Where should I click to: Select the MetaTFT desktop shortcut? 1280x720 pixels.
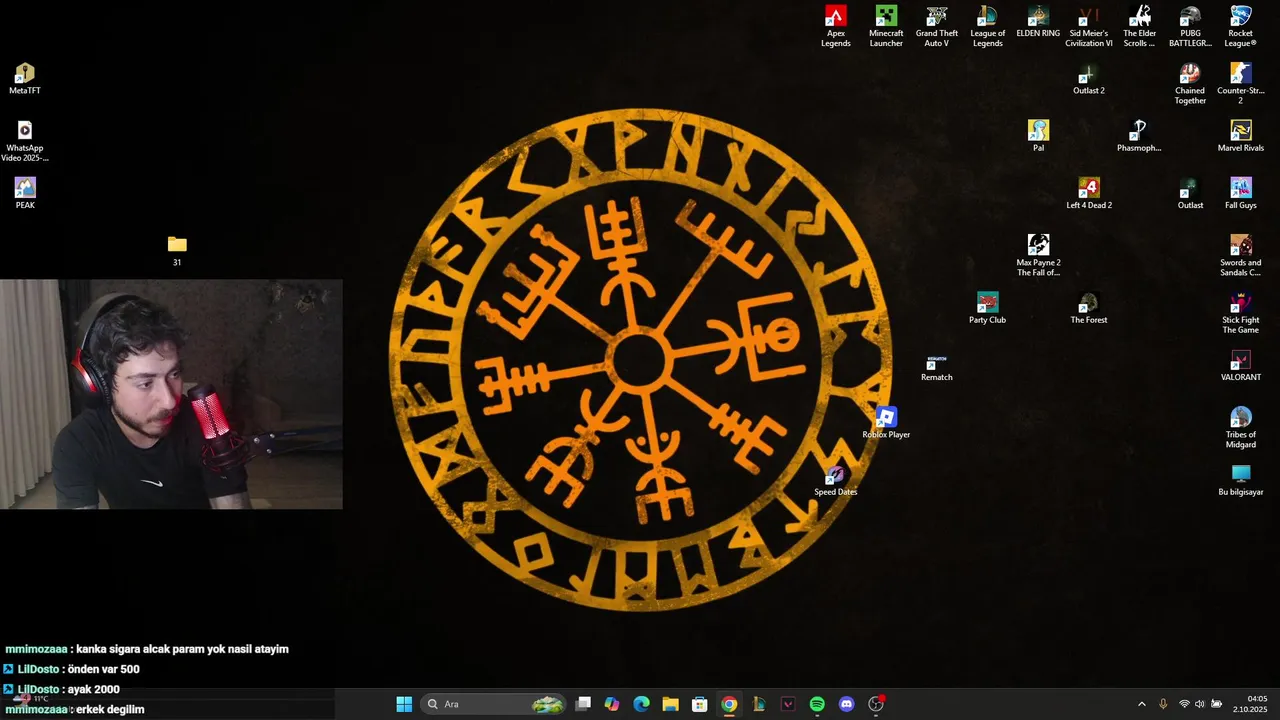[25, 80]
